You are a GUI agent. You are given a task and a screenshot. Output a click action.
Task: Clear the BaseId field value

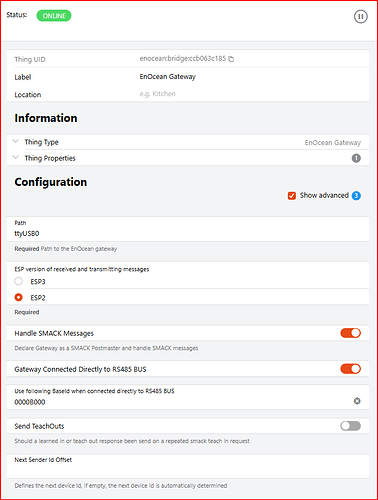357,401
